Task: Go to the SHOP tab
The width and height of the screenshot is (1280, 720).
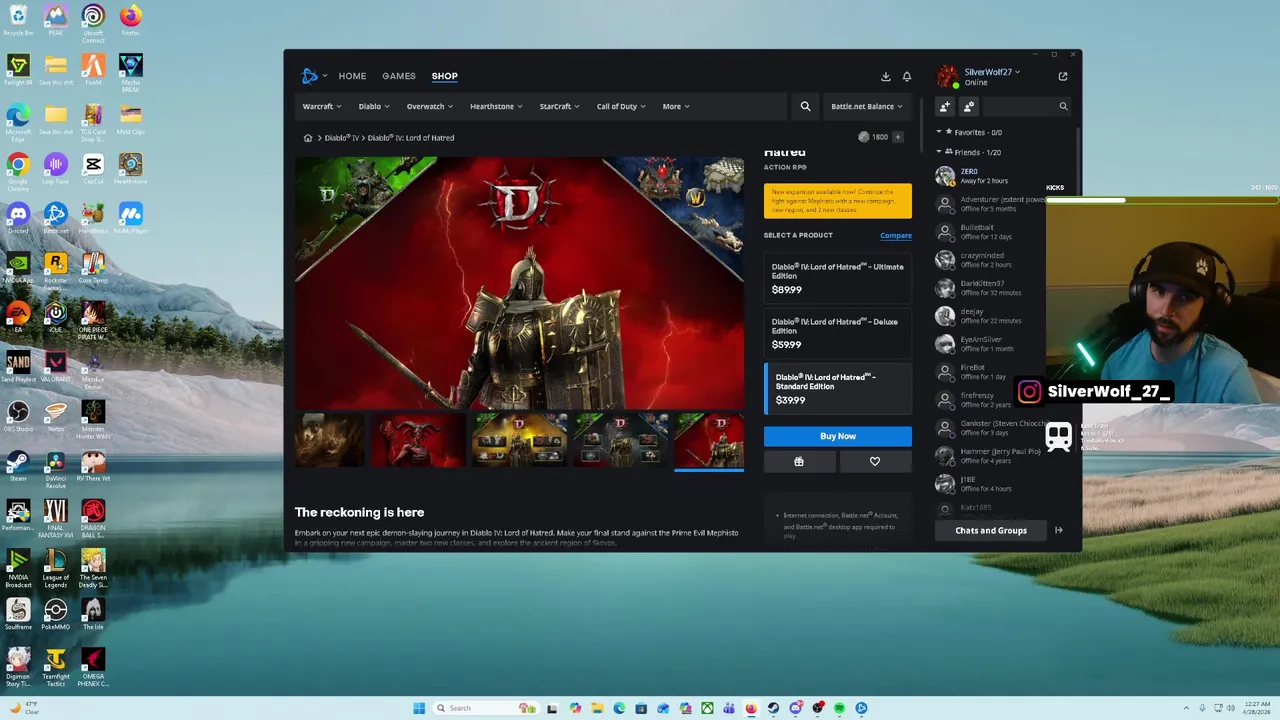Action: coord(444,76)
